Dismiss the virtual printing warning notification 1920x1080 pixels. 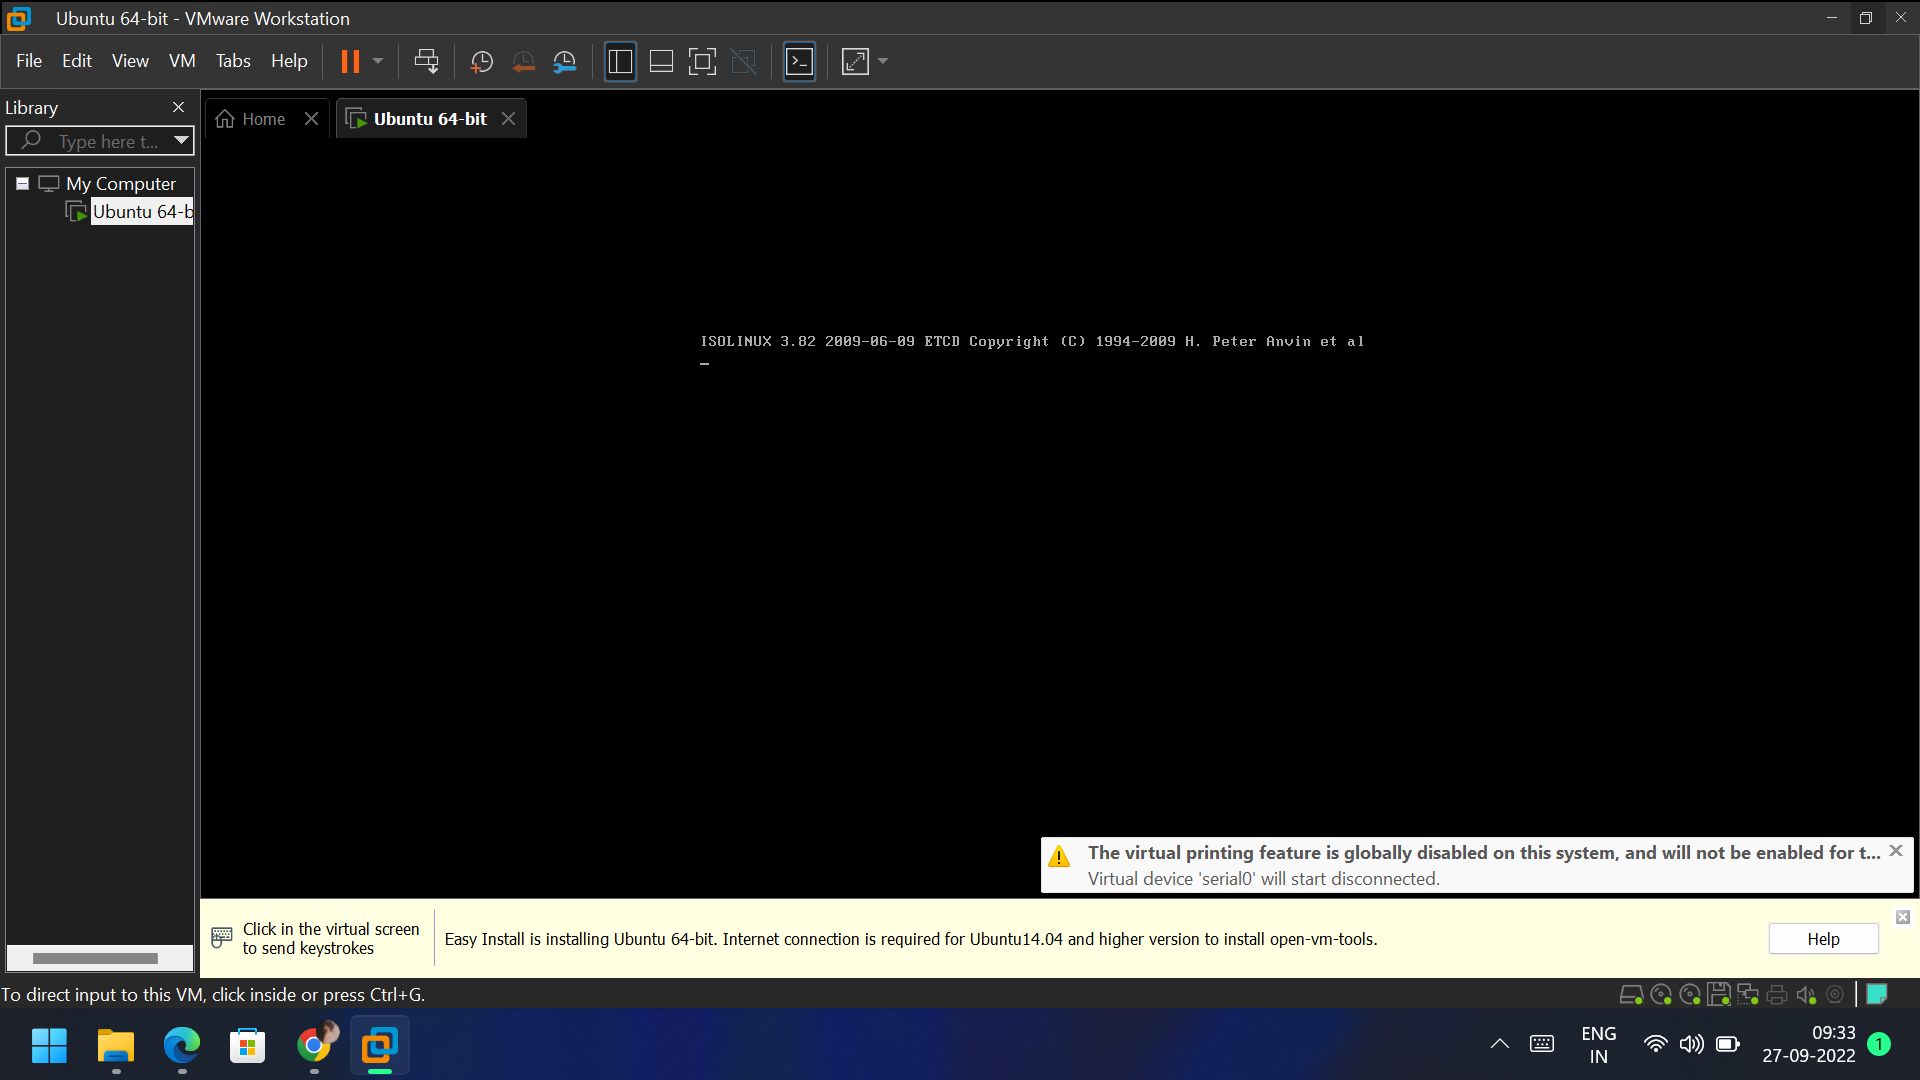click(1896, 851)
